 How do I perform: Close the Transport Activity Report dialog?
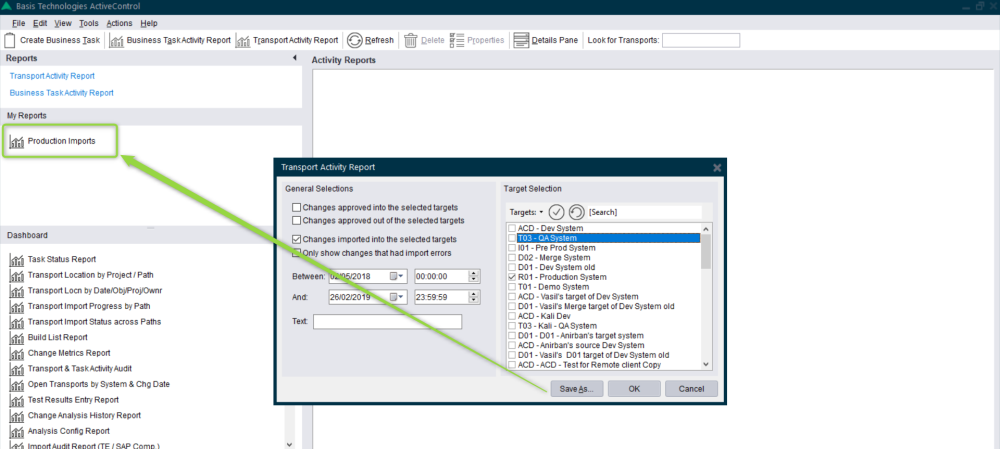(x=717, y=167)
